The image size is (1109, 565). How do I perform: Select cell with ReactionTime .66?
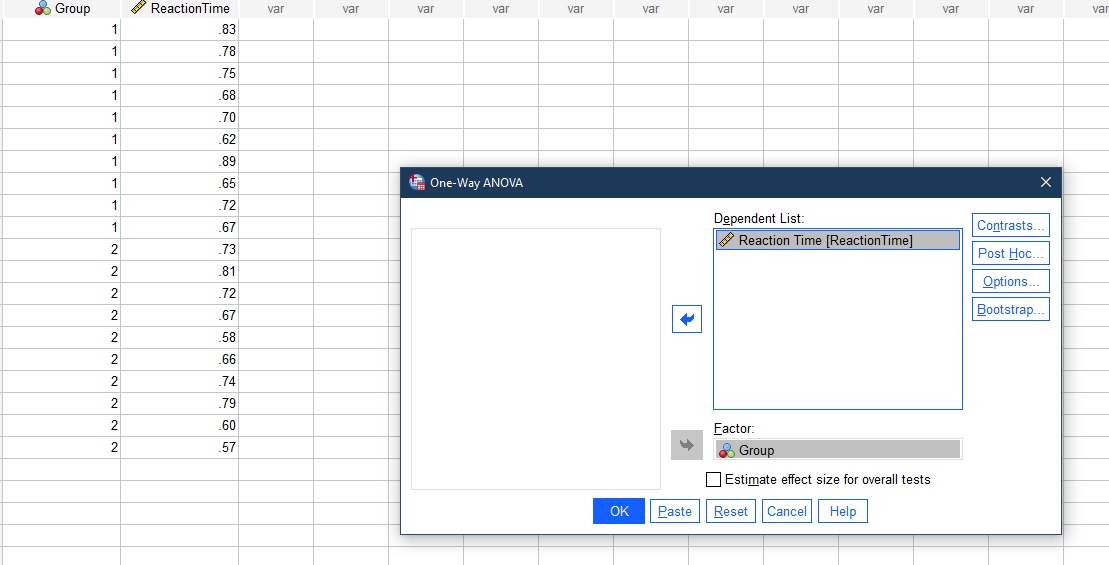point(180,359)
